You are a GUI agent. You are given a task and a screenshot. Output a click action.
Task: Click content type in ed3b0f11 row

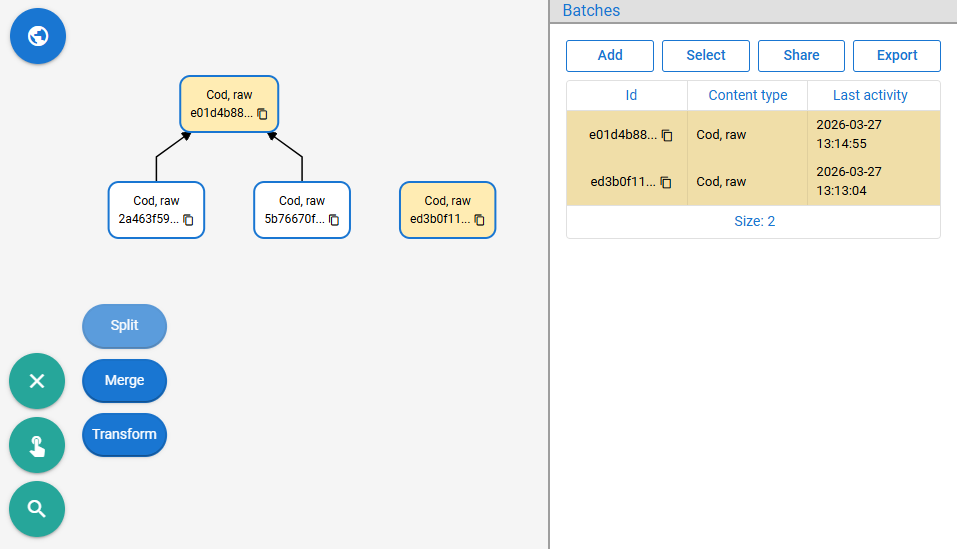pyautogui.click(x=721, y=182)
